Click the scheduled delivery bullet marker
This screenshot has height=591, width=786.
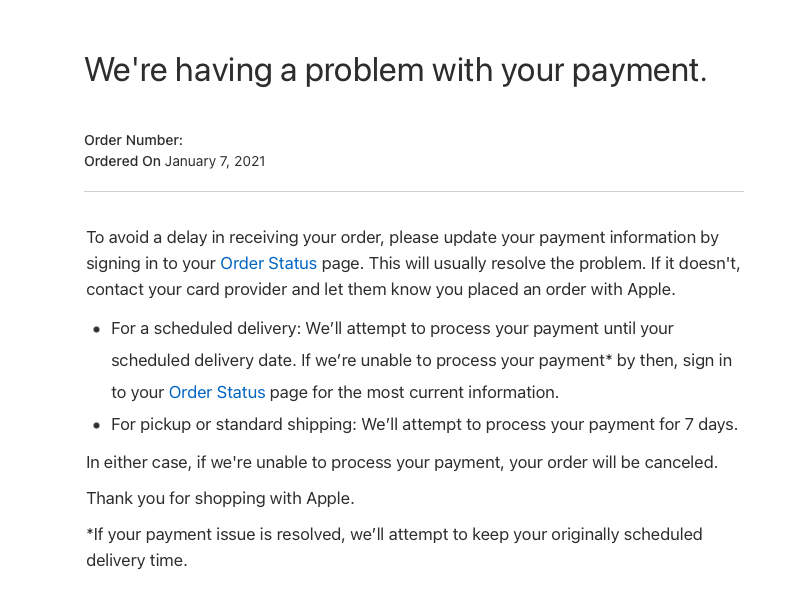click(x=97, y=330)
